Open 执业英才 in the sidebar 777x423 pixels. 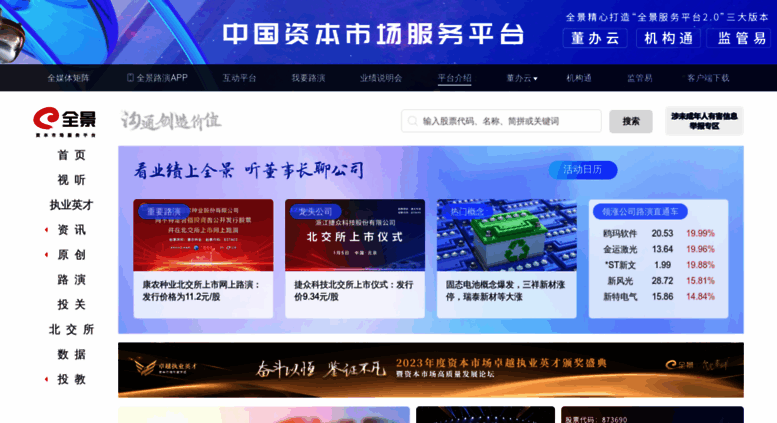[x=71, y=205]
